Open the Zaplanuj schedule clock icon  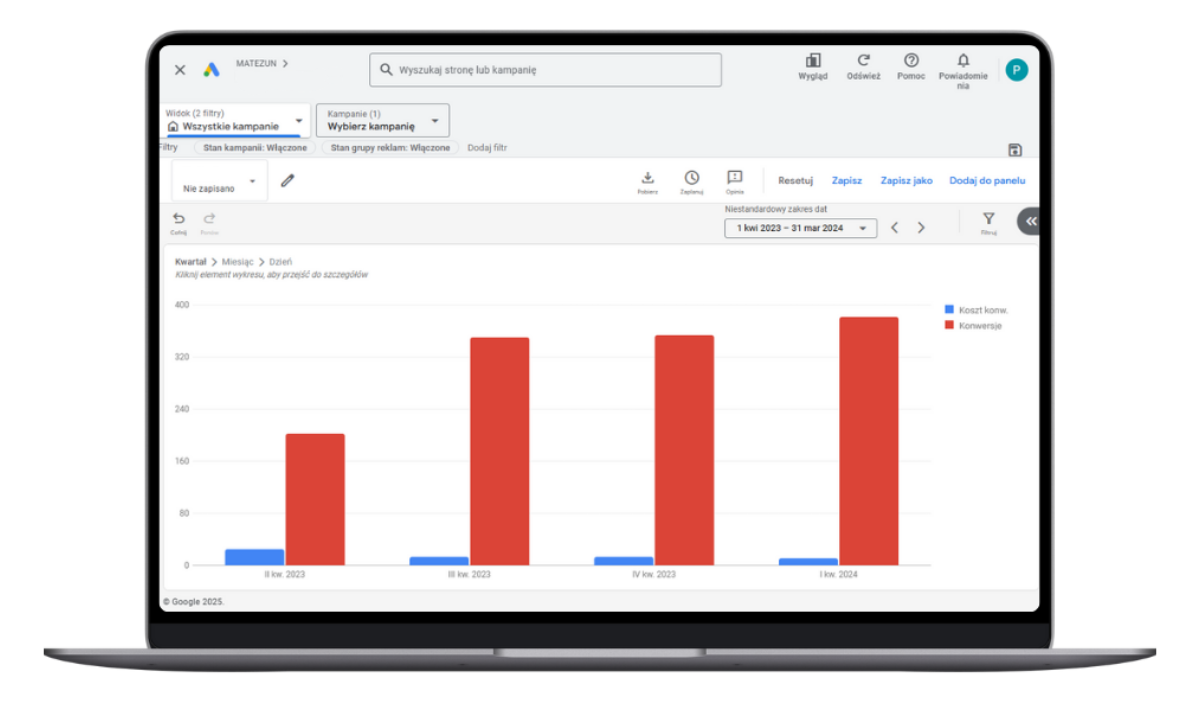(x=691, y=178)
